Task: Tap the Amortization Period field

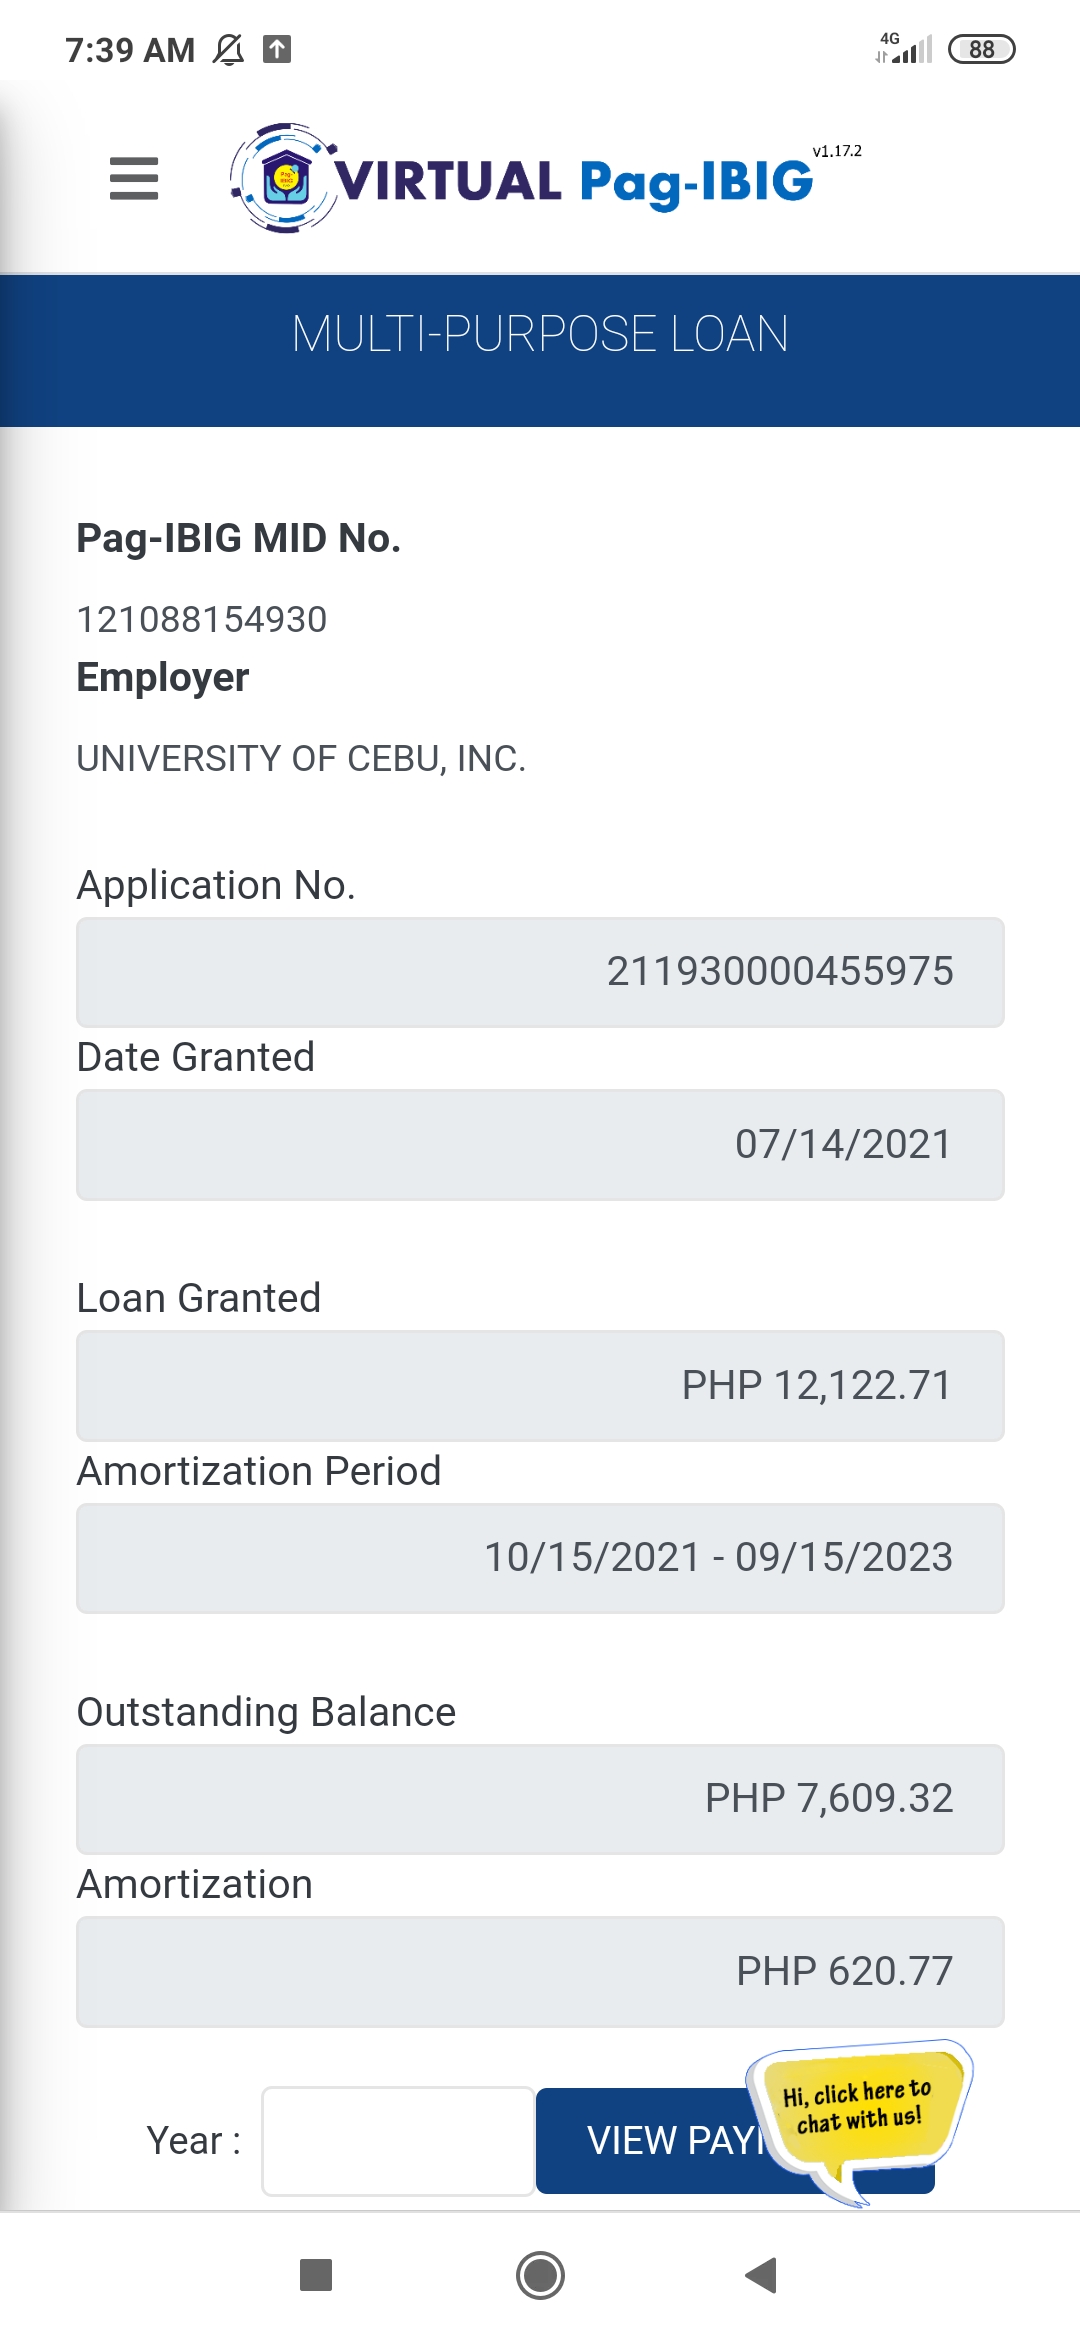Action: coord(540,1558)
